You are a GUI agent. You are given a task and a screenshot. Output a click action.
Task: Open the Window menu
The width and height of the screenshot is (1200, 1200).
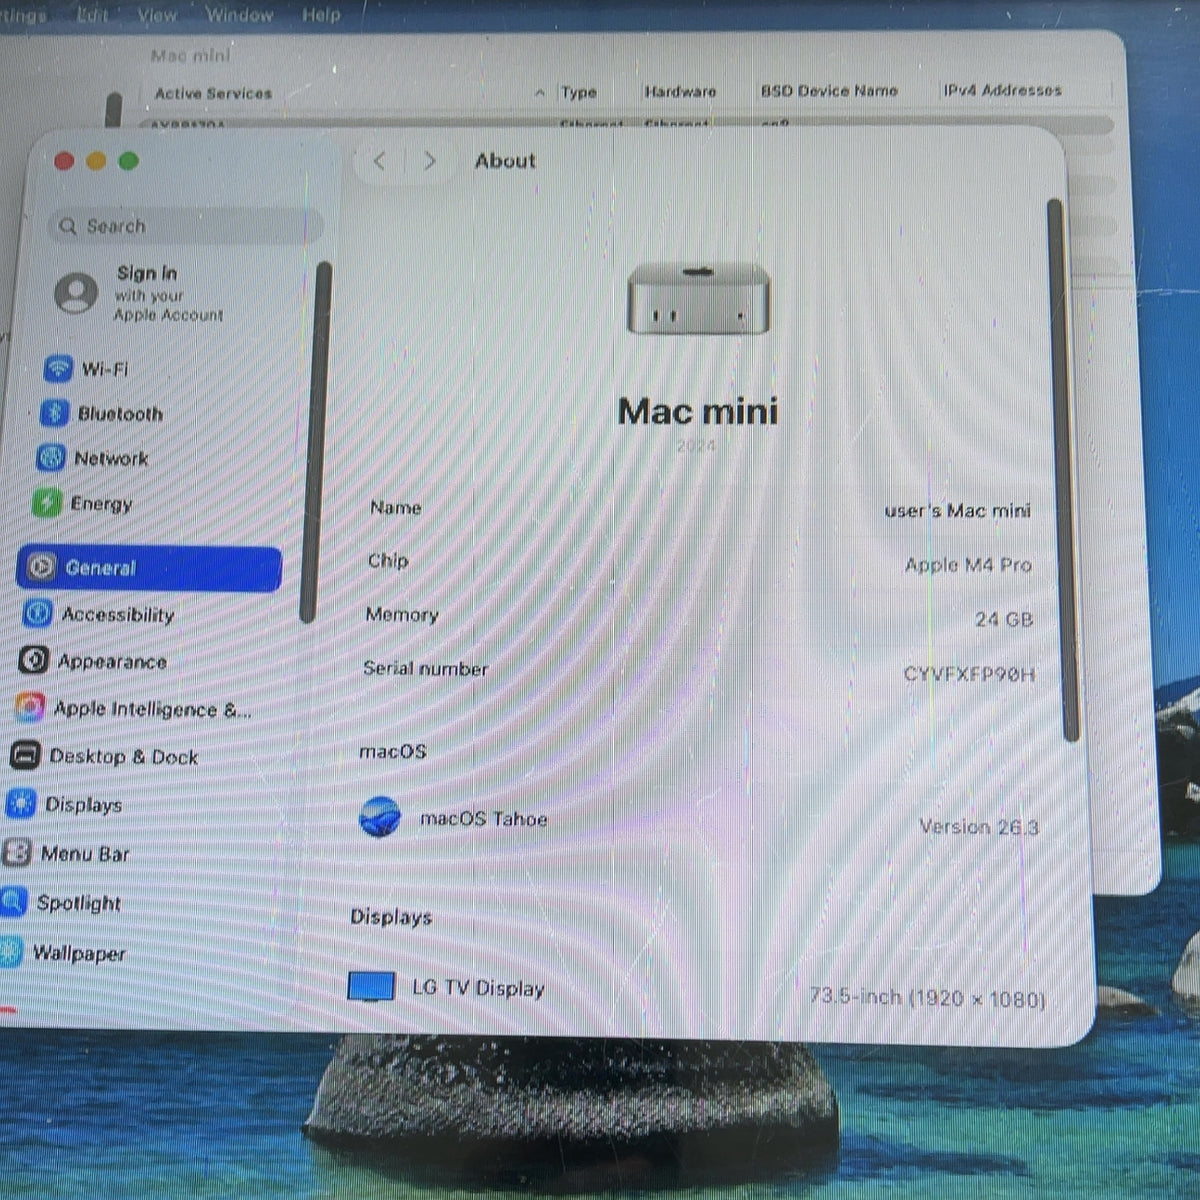pyautogui.click(x=239, y=15)
